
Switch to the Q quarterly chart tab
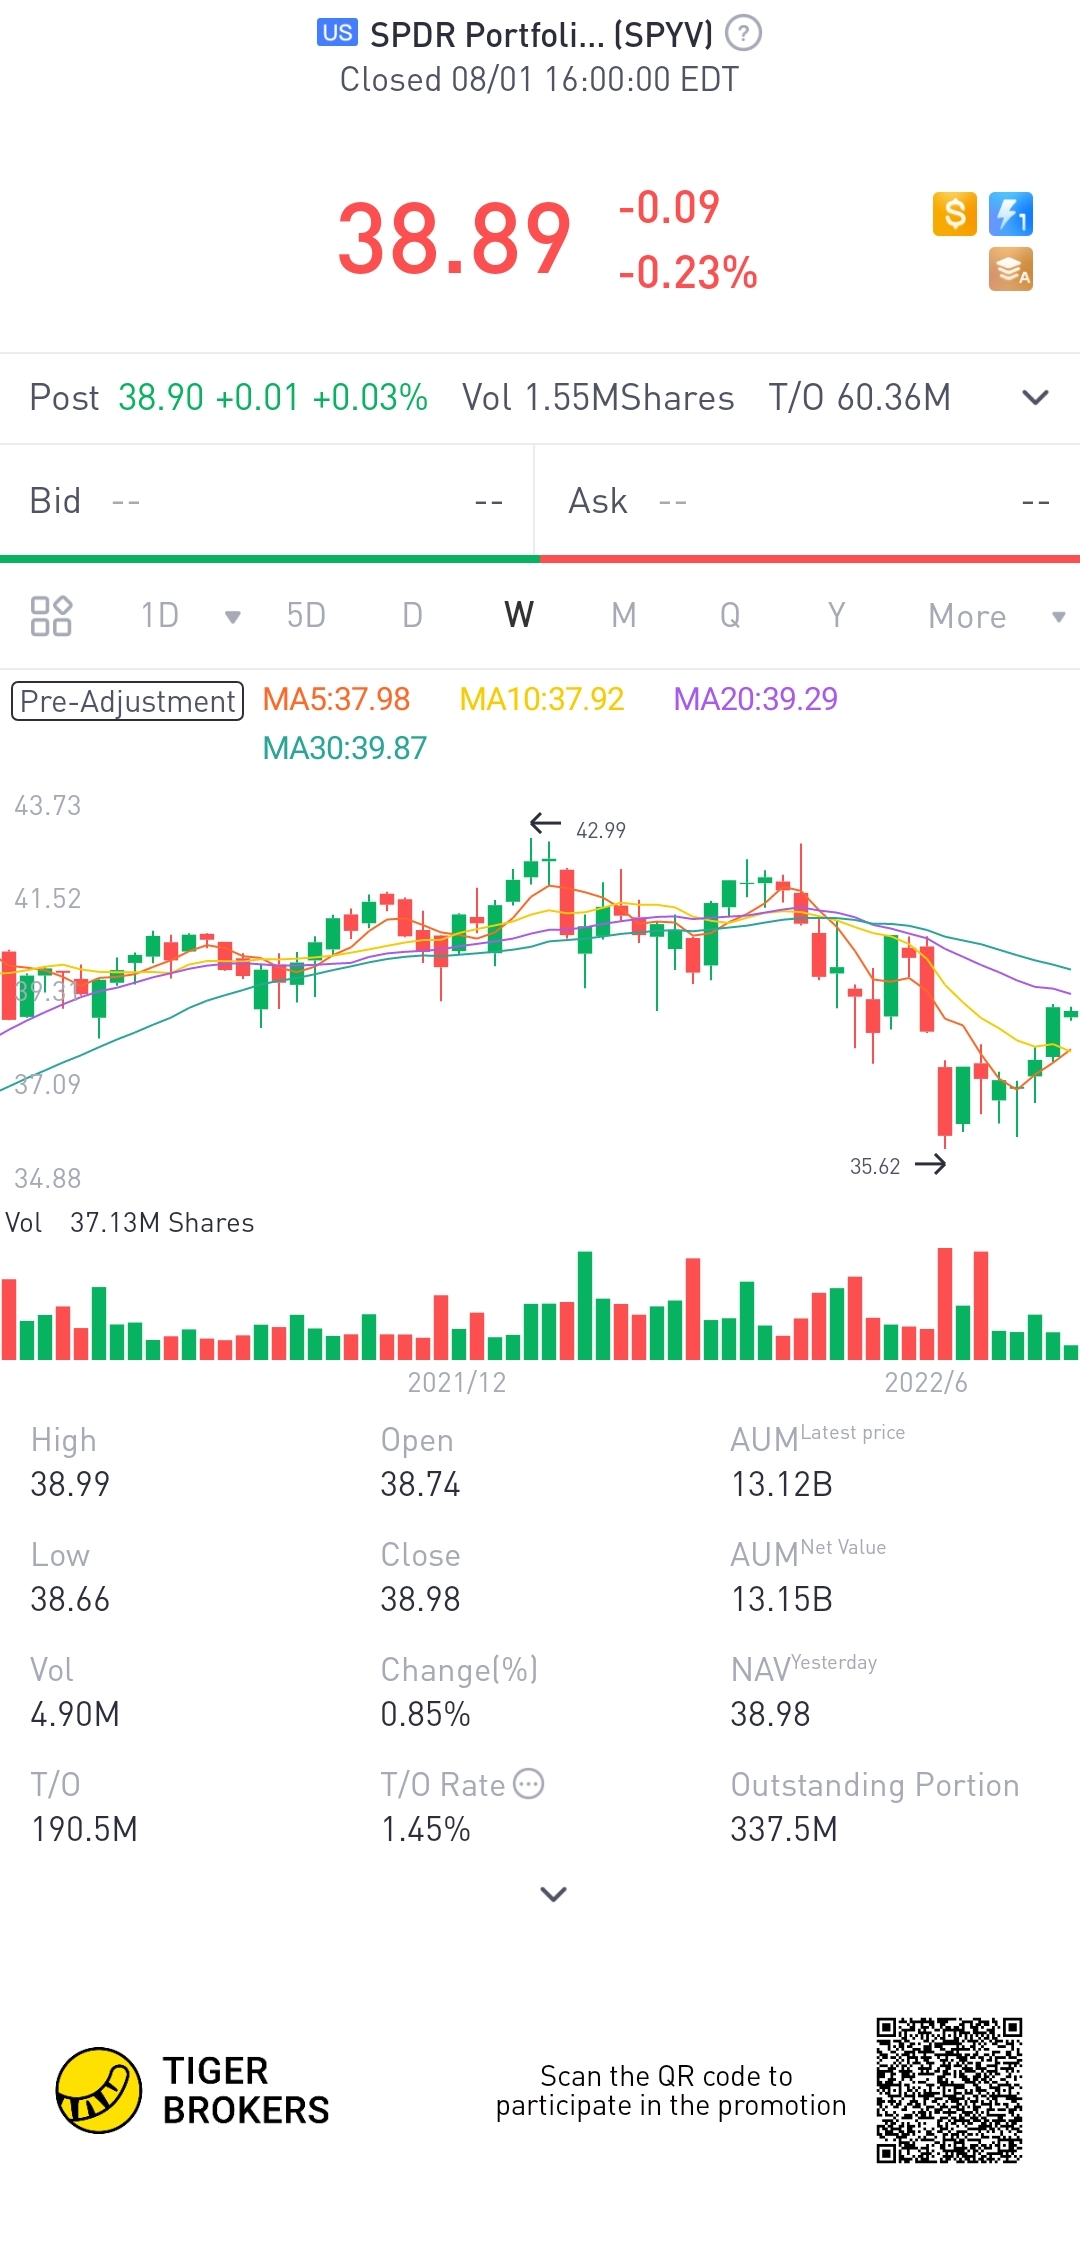[730, 615]
